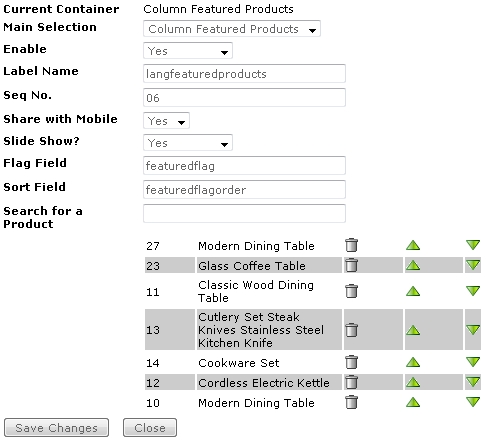Move product 10 Modern Dining Table down
The image size is (486, 441).
473,402
